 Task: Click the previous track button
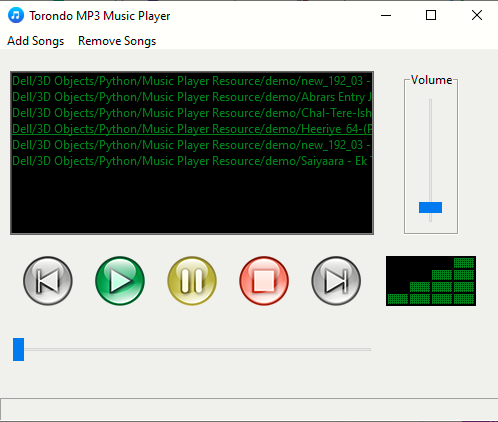point(48,281)
